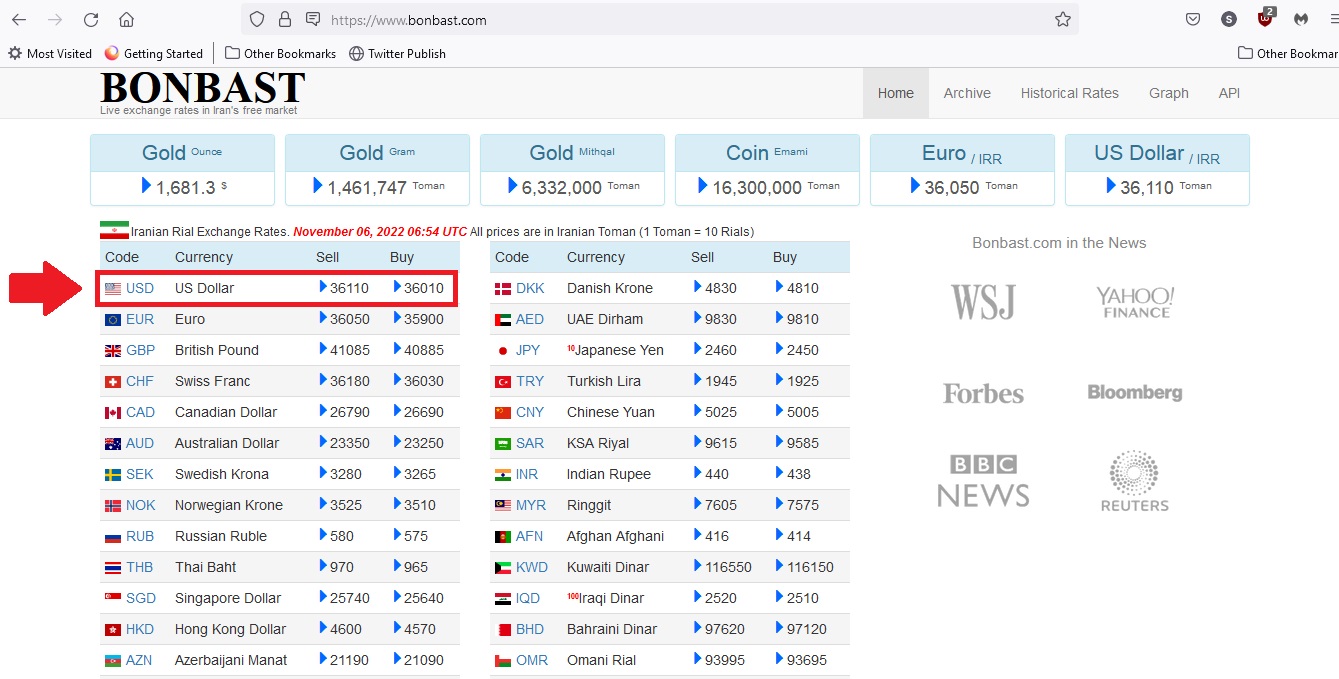1339x679 pixels.
Task: Click the Malwarebytes extension icon
Action: click(1301, 19)
